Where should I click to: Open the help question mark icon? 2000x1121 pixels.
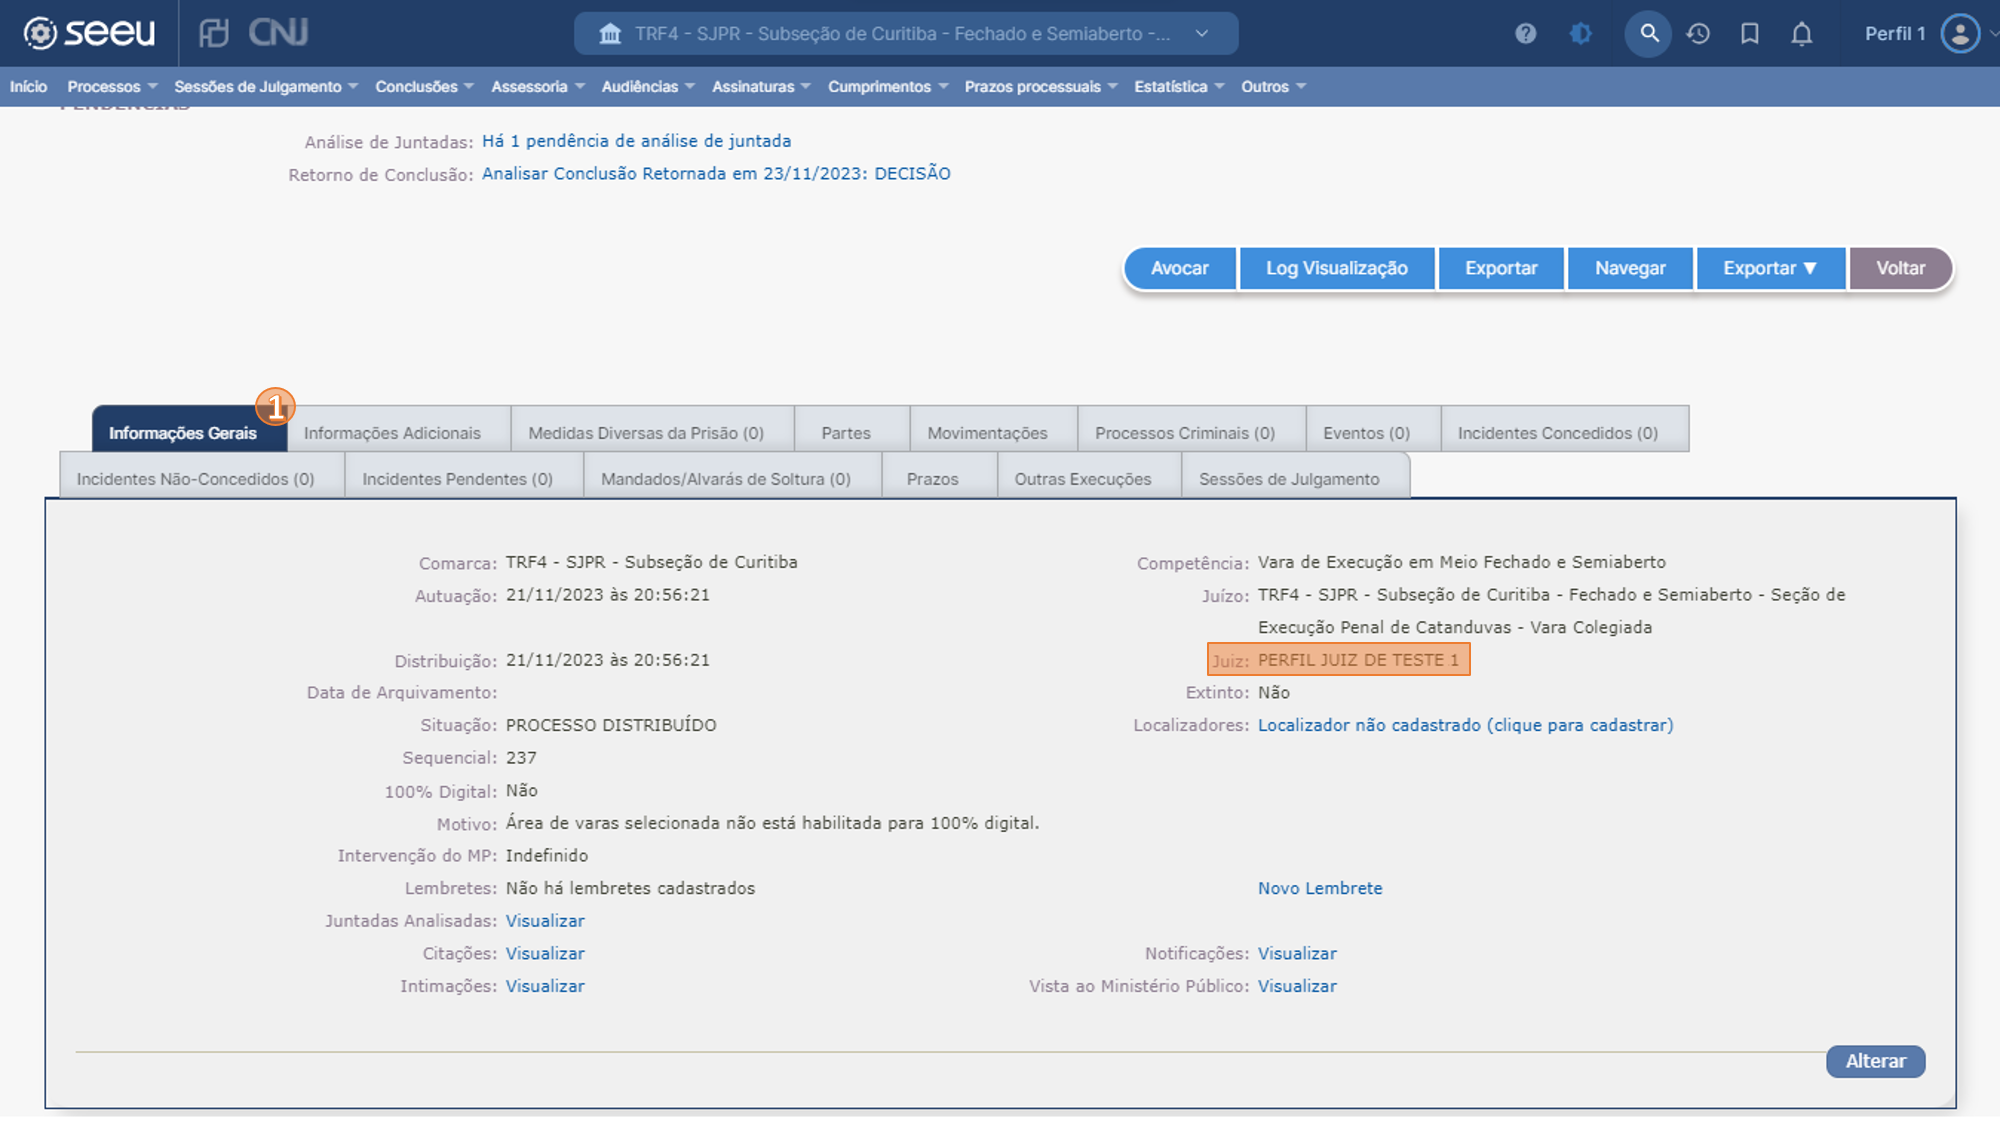[1525, 34]
